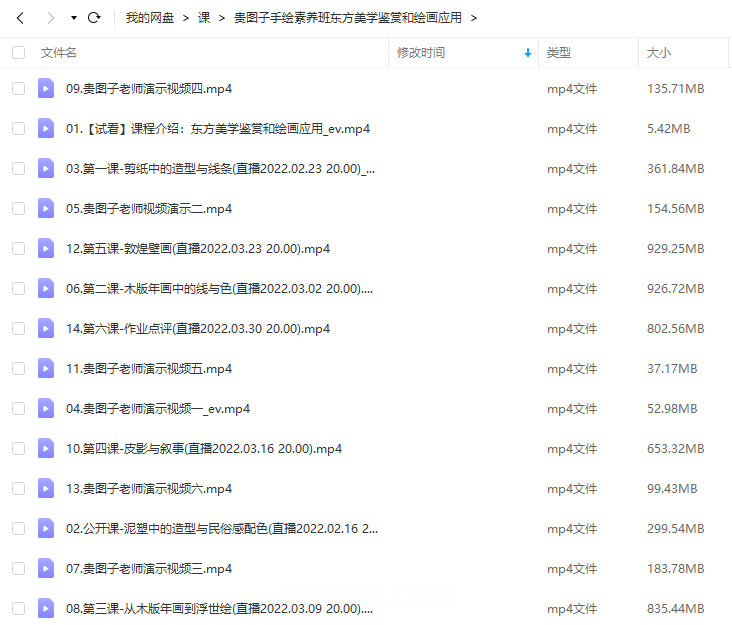Viewport: 732px width, 625px height.
Task: Open the navigation history dropdown arrow
Action: click(73, 18)
